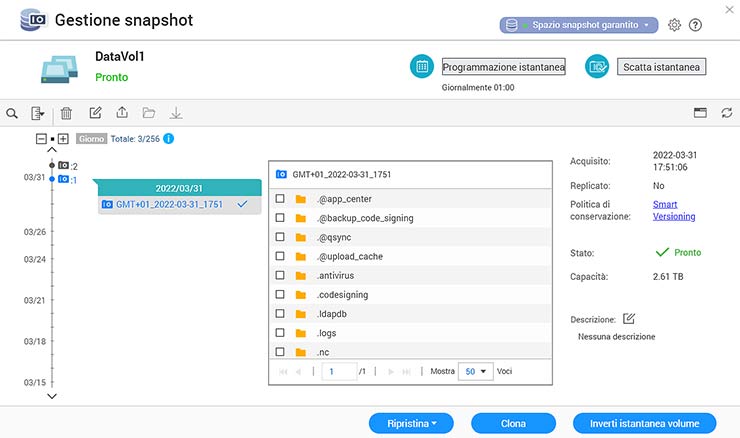Tick the .antivirus folder checkbox
This screenshot has width=740, height=438.
pyautogui.click(x=281, y=275)
